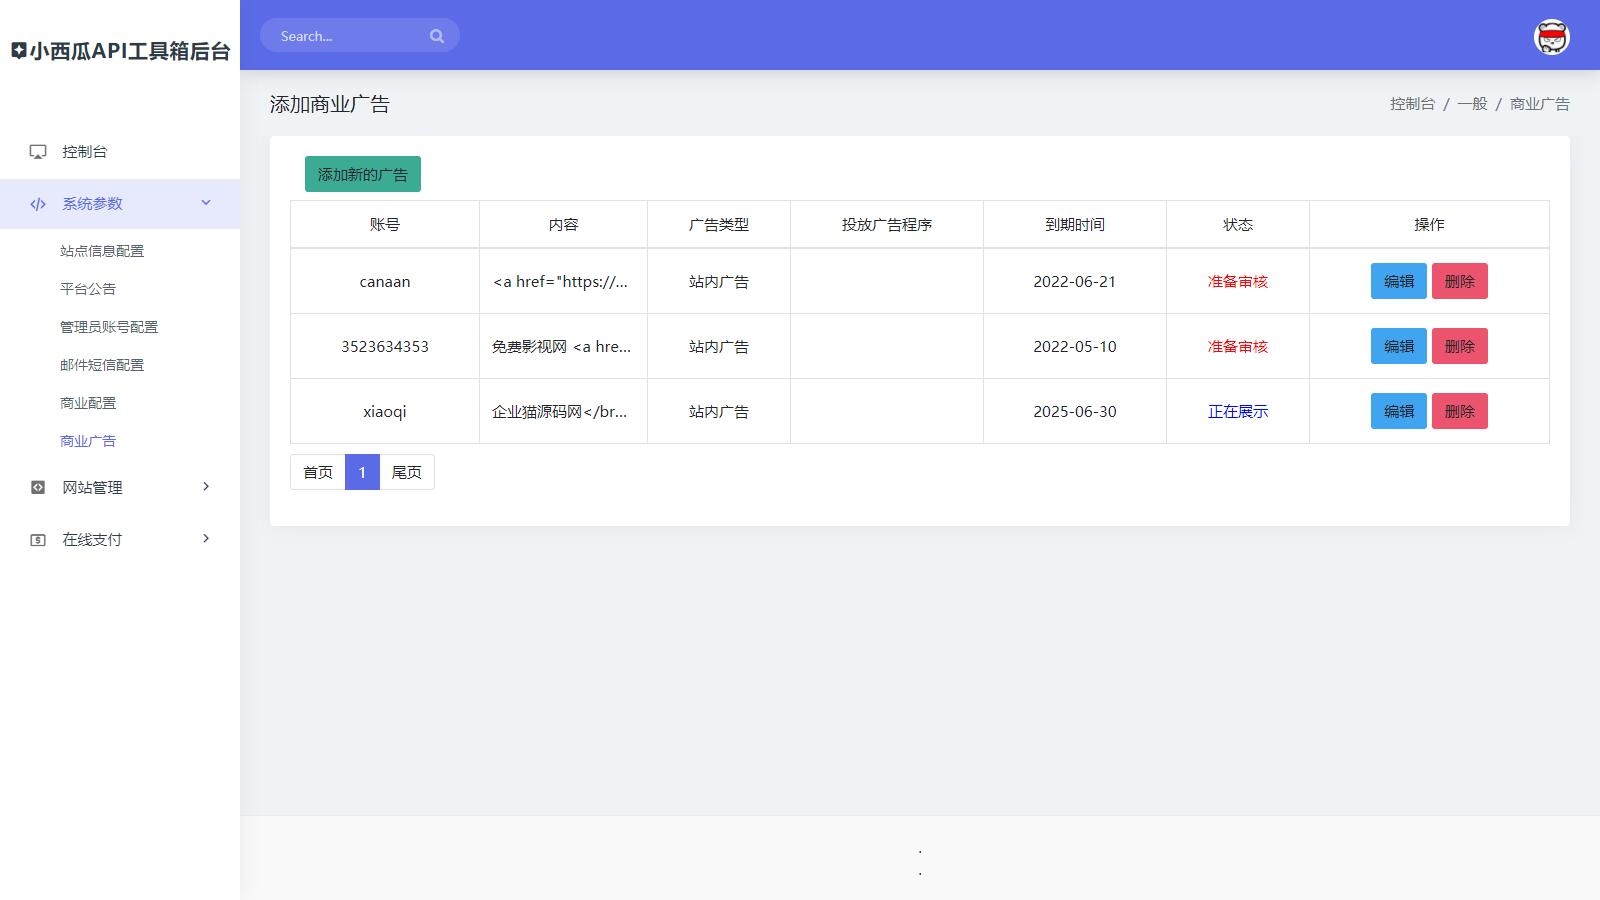
Task: Click 小西瓜API工具箱后台 site title
Action: [130, 51]
